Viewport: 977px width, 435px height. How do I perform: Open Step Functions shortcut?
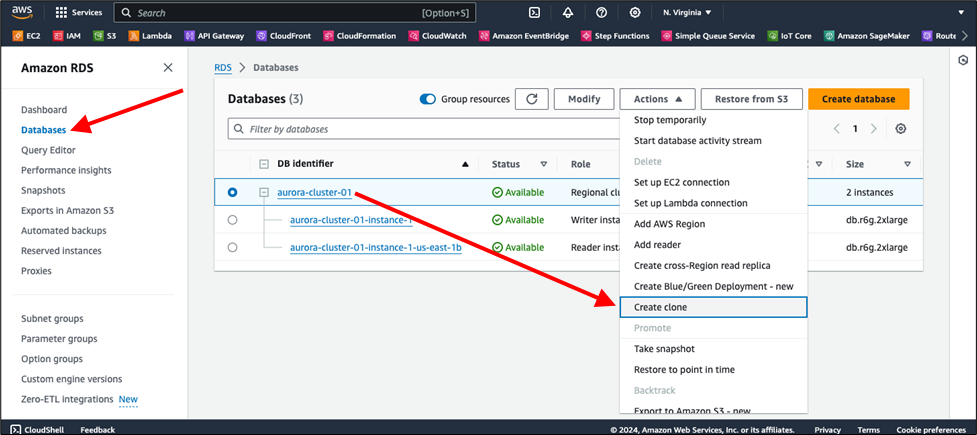click(615, 36)
